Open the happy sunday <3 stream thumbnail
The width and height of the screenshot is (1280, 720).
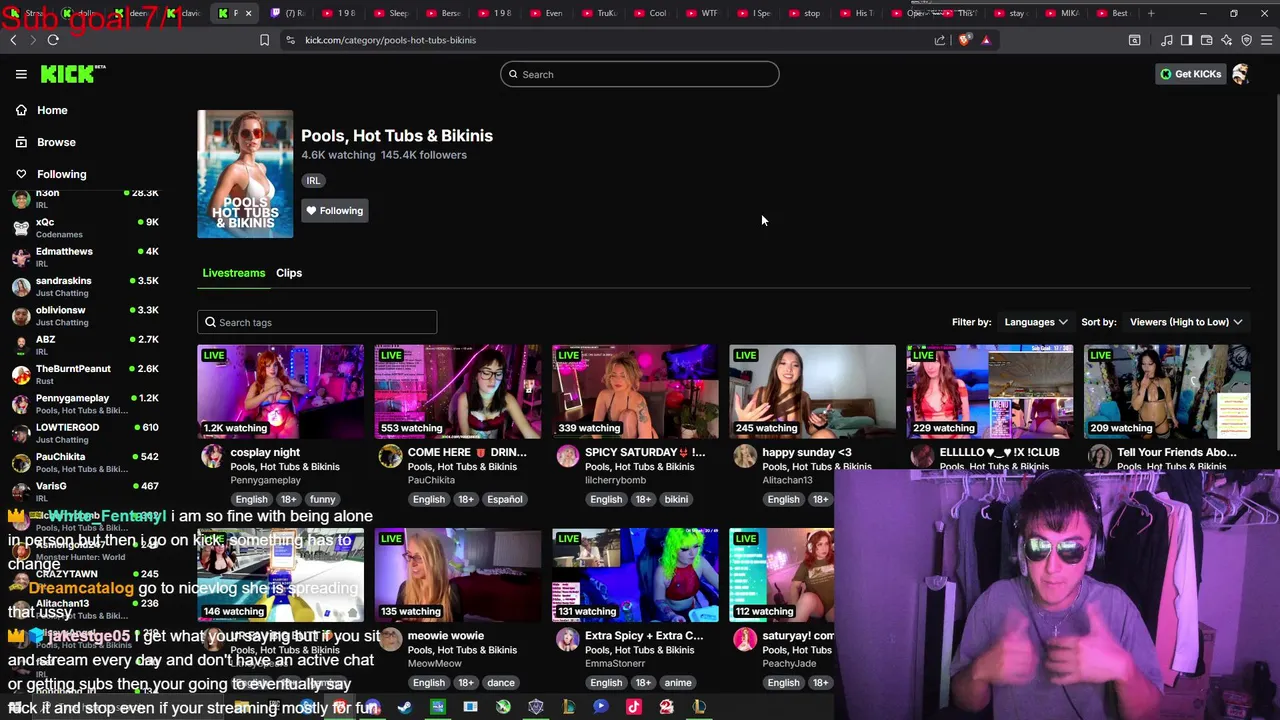coord(812,391)
